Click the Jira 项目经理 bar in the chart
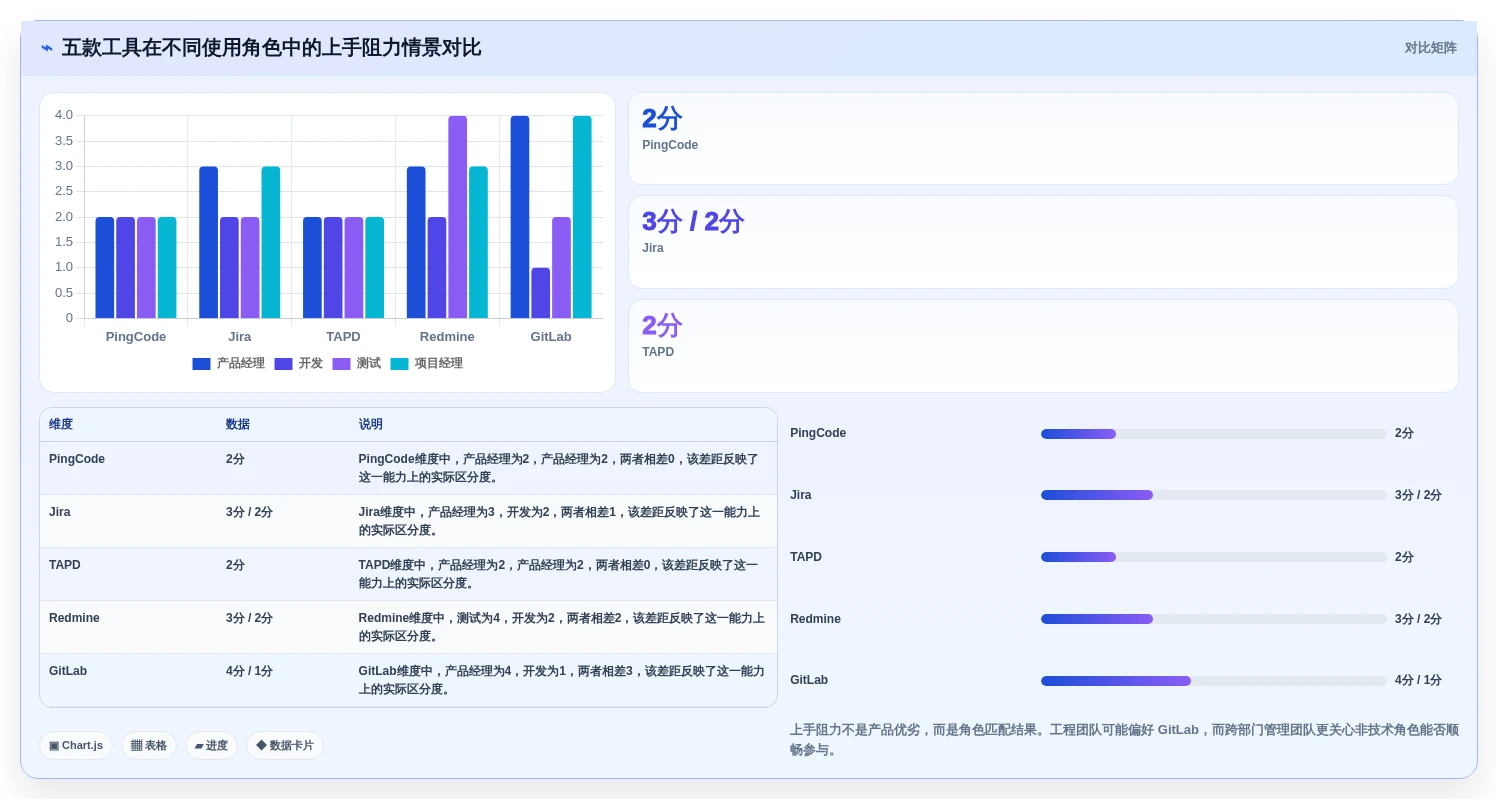Image resolution: width=1498 pixels, height=799 pixels. click(271, 242)
